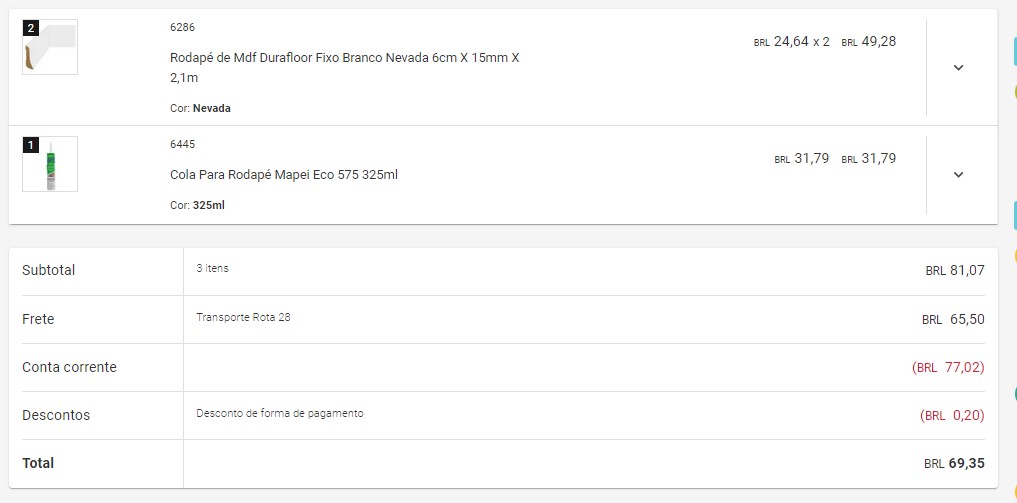Click the quantity badge showing 1

(31, 145)
